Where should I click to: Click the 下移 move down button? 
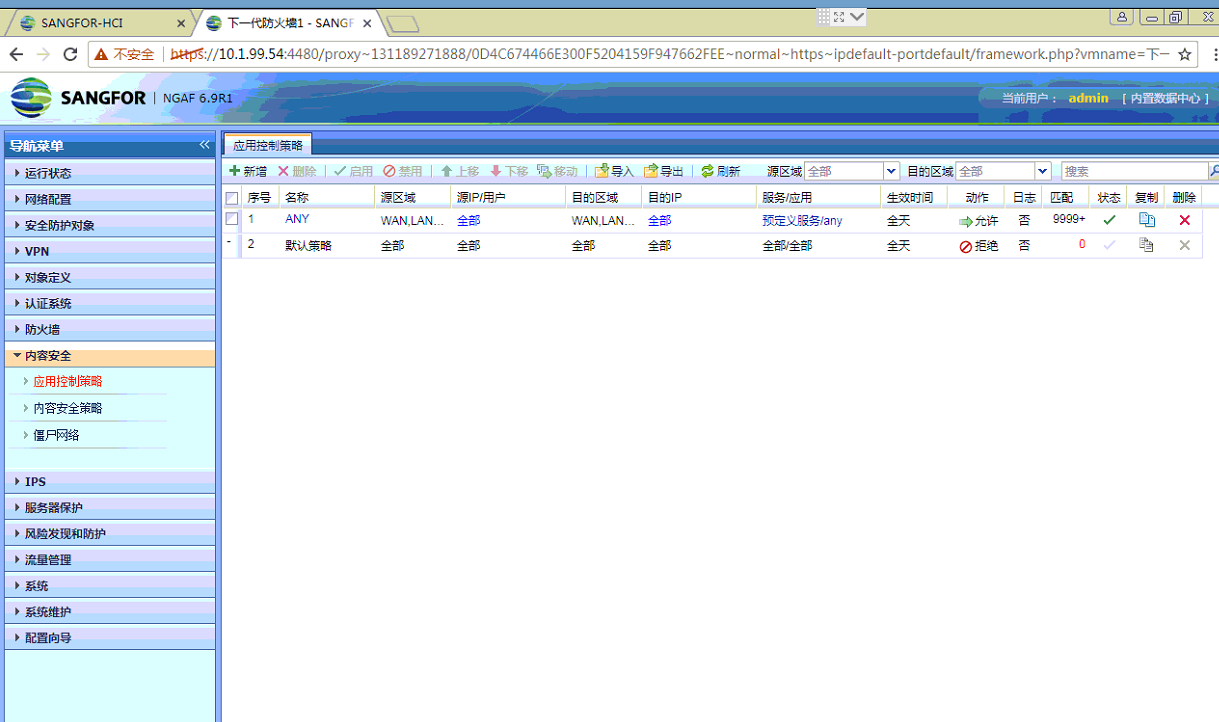509,171
